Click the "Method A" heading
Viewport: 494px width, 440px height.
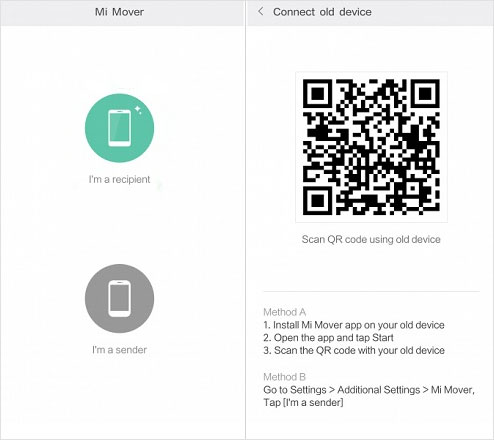(x=284, y=312)
